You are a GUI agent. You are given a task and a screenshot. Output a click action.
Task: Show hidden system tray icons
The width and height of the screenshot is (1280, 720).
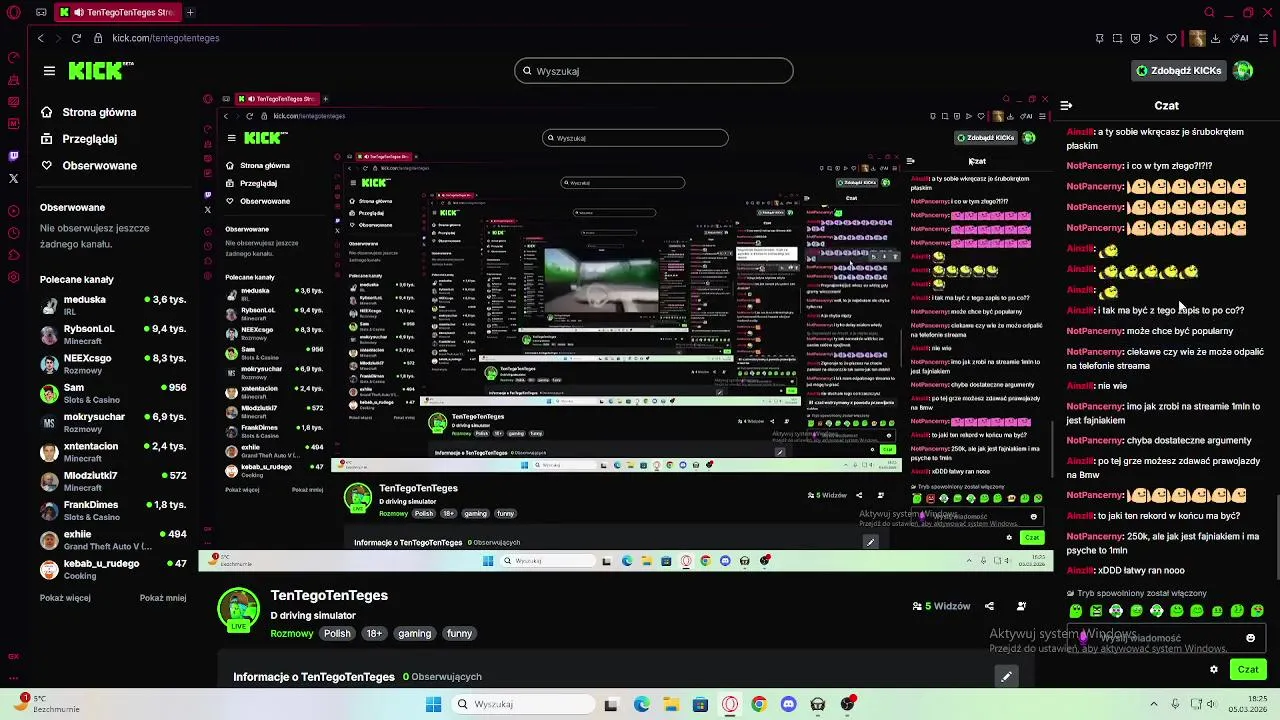(x=1153, y=704)
